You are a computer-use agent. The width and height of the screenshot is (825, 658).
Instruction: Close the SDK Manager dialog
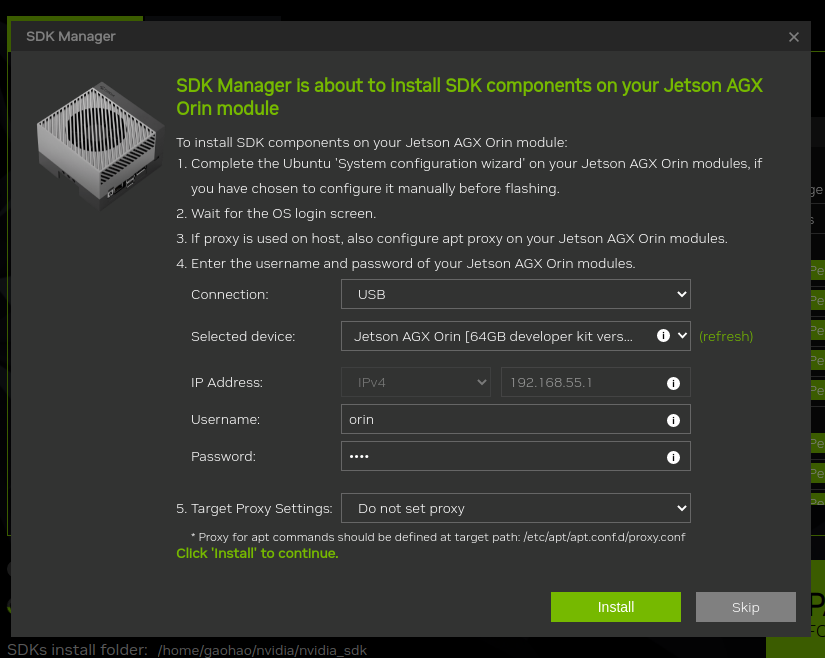click(x=793, y=37)
